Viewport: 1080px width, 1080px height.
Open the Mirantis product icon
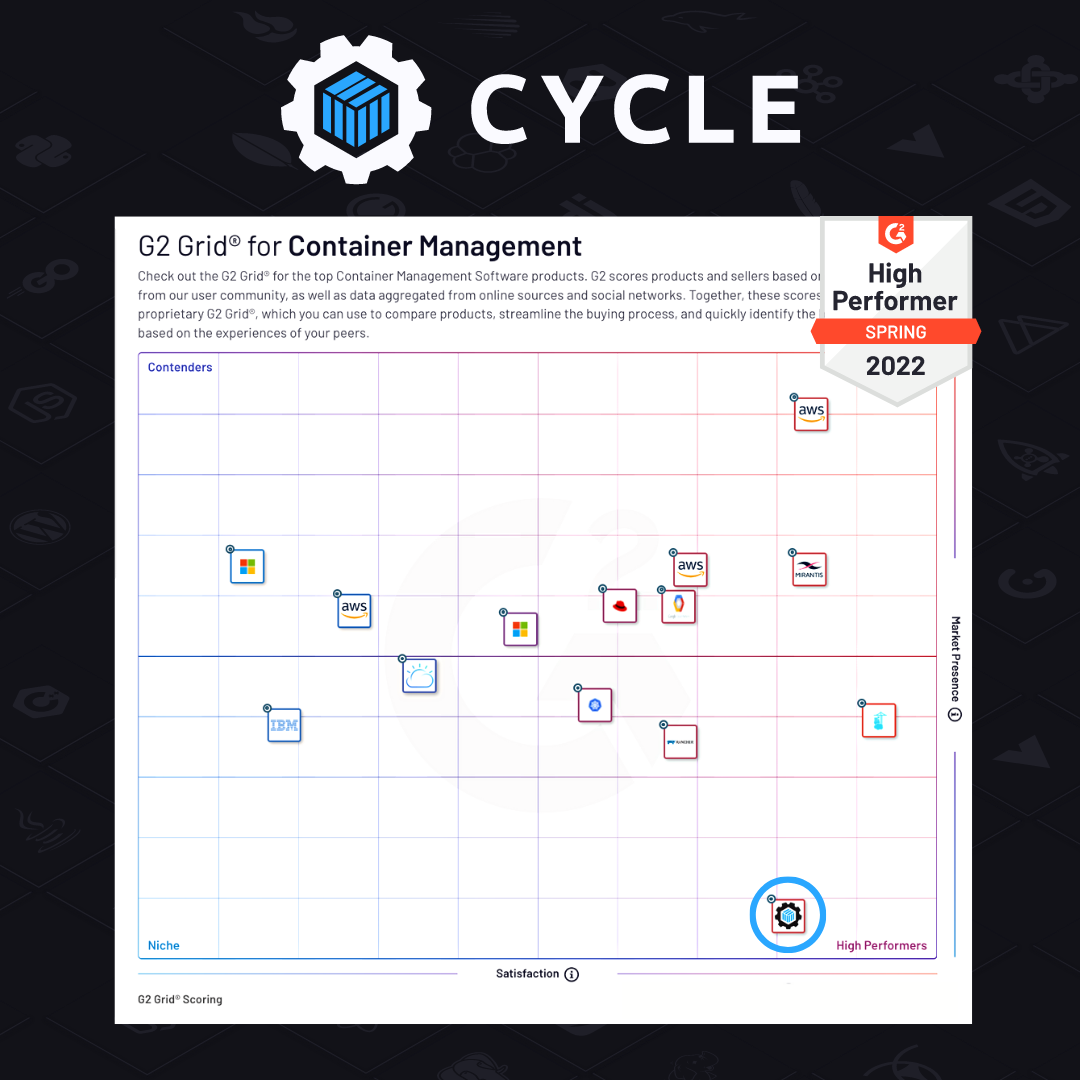tap(809, 570)
